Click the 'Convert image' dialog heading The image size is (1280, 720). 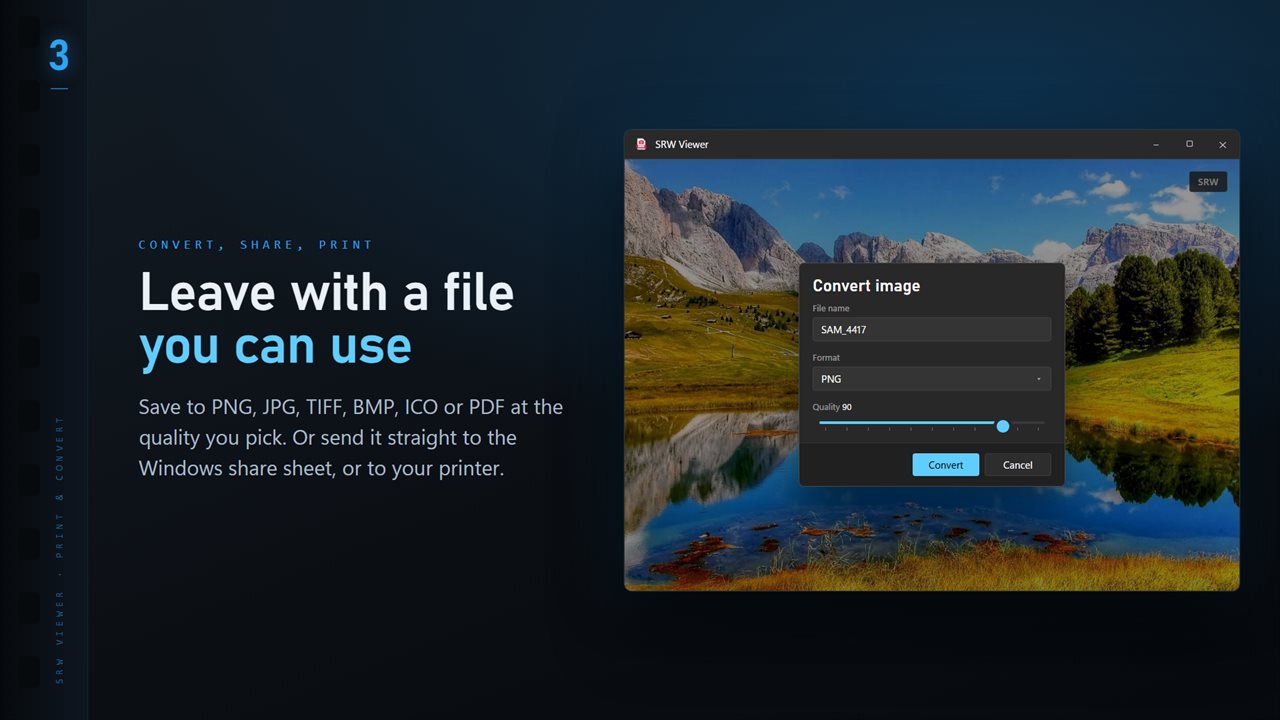866,286
